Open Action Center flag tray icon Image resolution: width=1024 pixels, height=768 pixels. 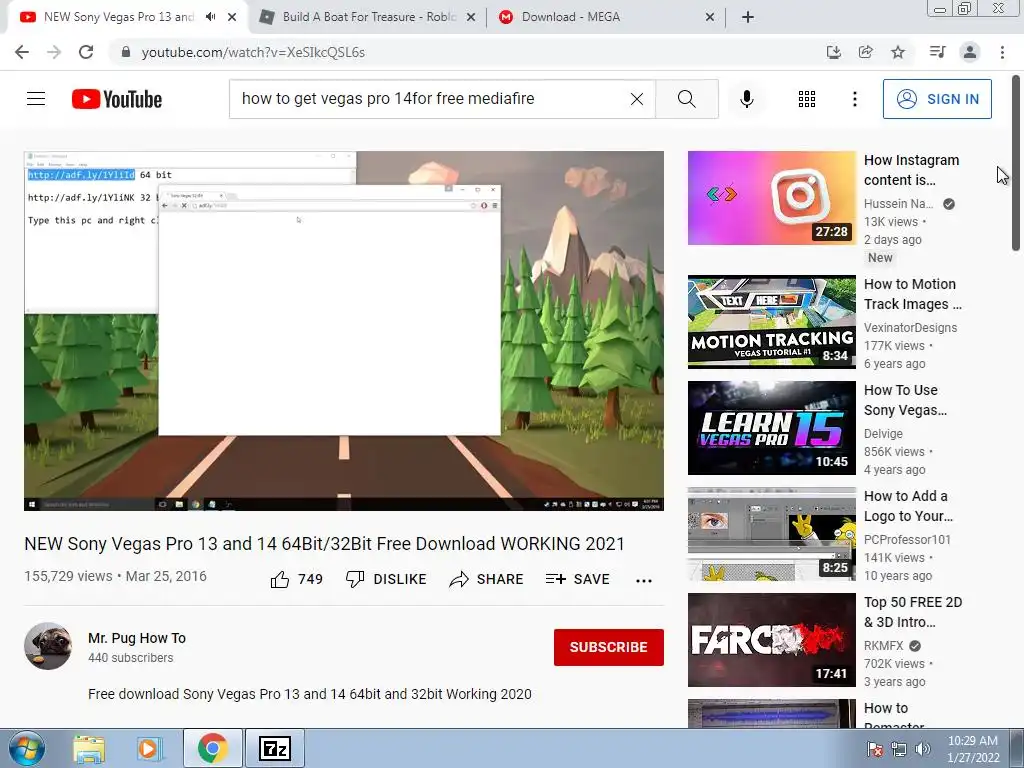tap(874, 749)
